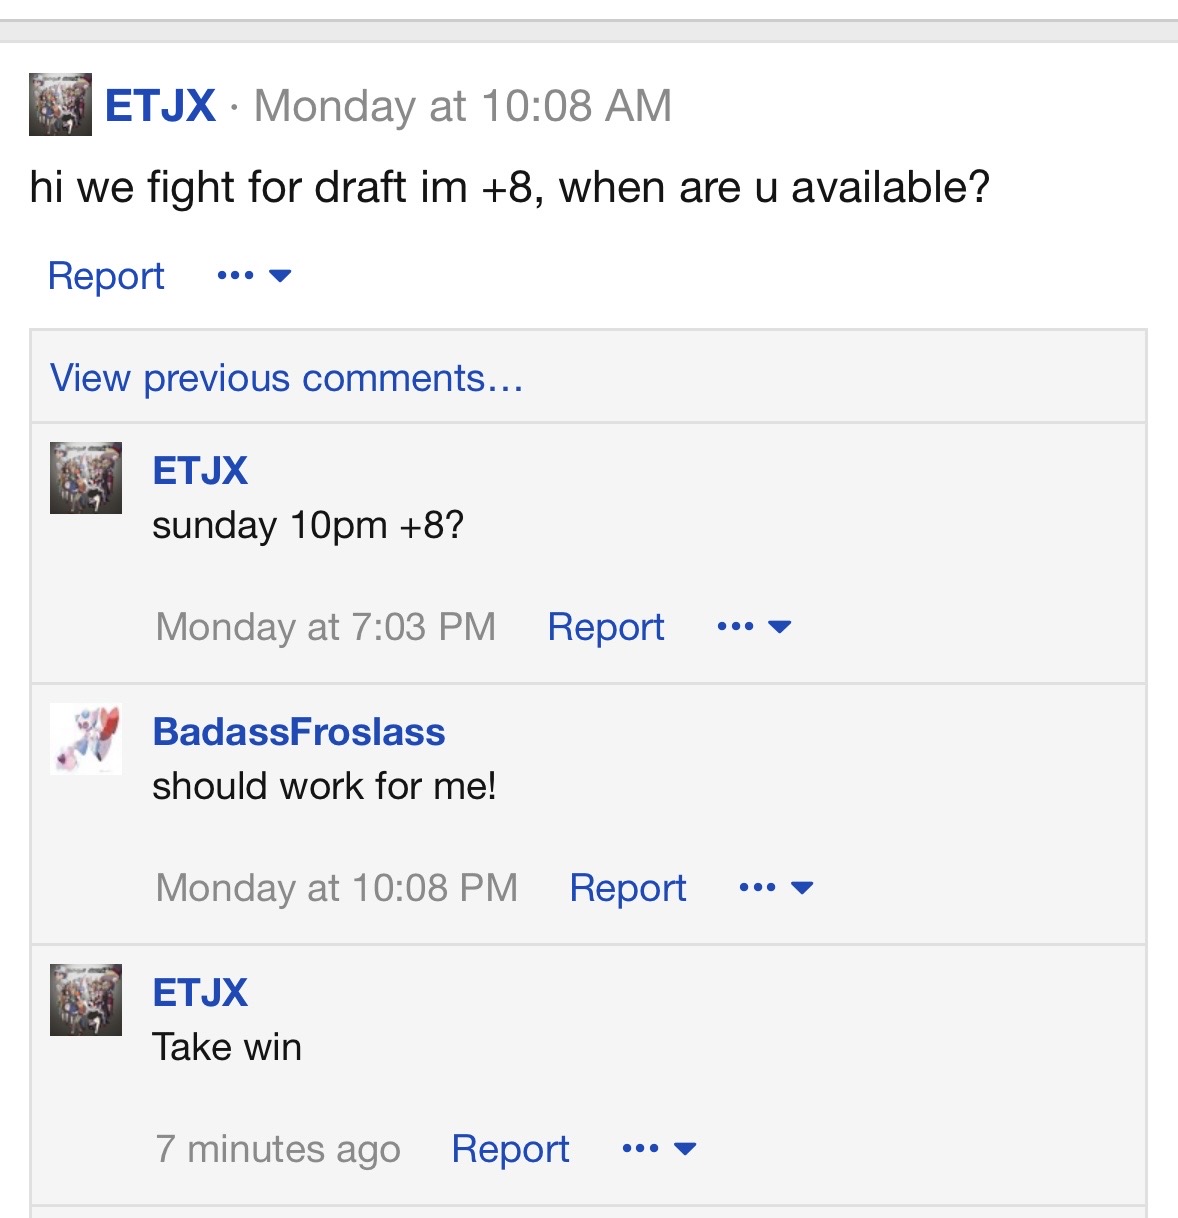The height and width of the screenshot is (1218, 1178).
Task: Open ETJX username above 'Take win'
Action: coord(200,993)
